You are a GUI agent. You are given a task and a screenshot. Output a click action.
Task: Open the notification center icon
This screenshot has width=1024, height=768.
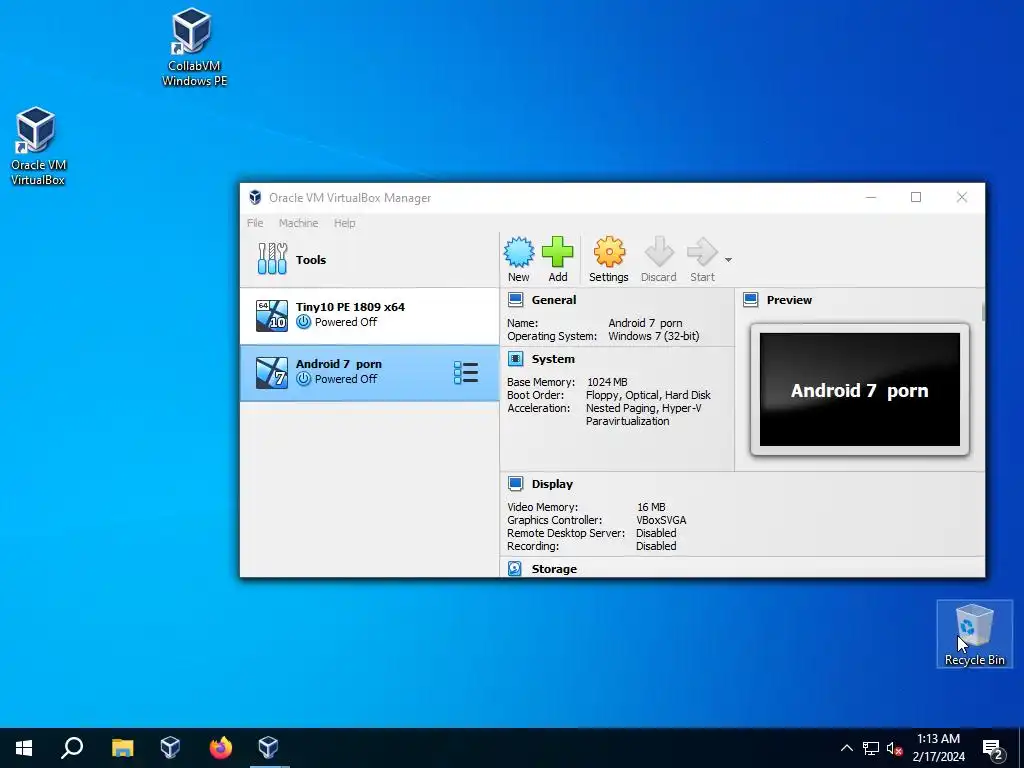pos(993,749)
